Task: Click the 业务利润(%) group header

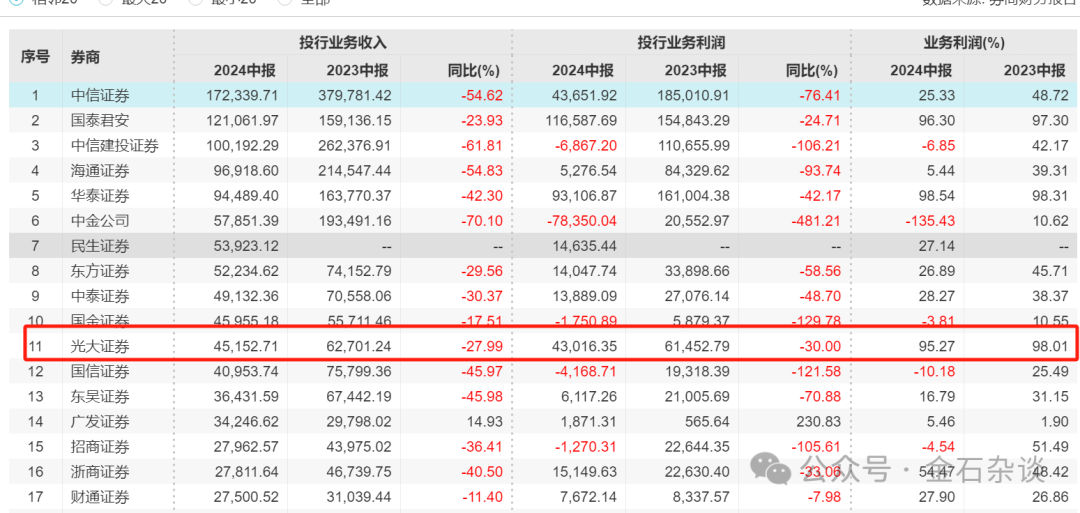Action: coord(964,43)
